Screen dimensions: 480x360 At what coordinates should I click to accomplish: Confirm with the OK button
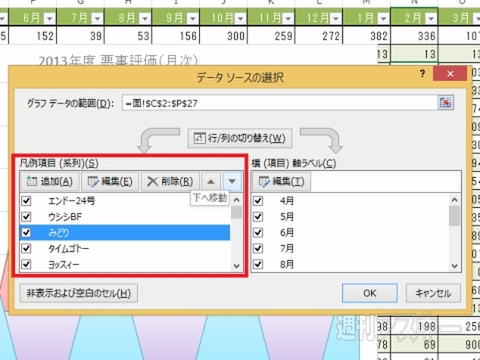pos(370,293)
